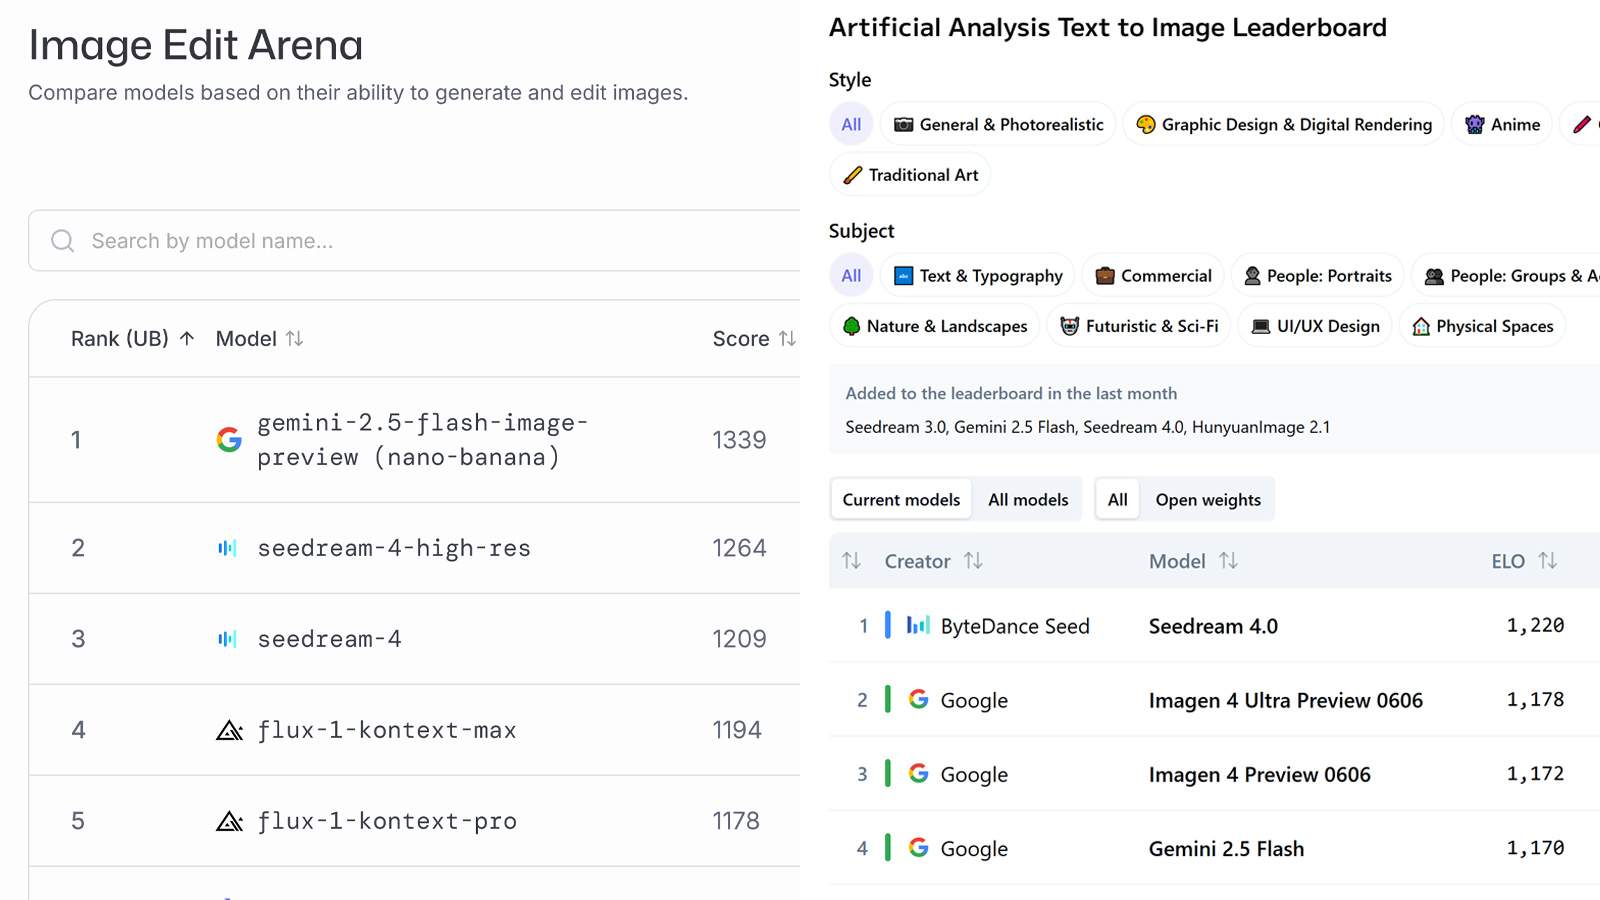Click the search magnifier icon
The height and width of the screenshot is (900, 1600).
[63, 241]
